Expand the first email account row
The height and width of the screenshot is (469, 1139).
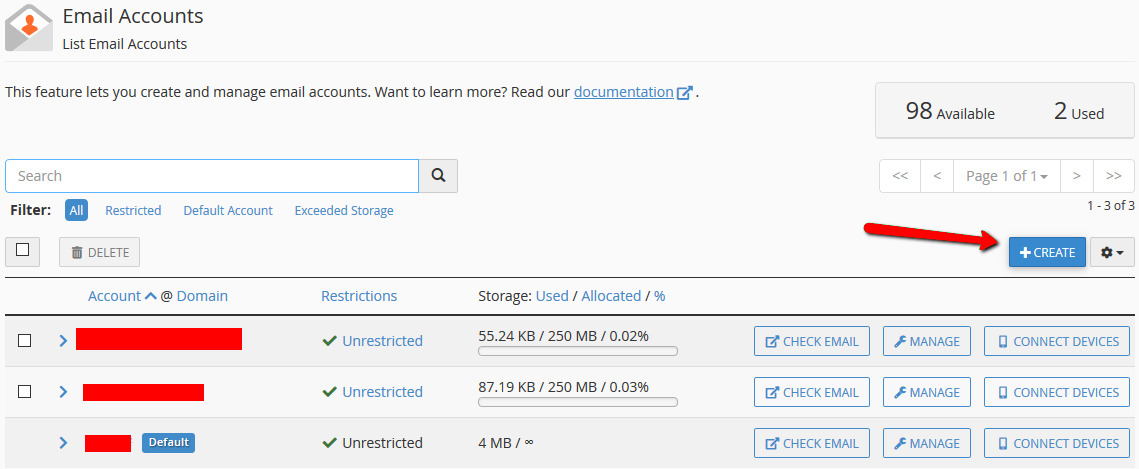(x=63, y=341)
